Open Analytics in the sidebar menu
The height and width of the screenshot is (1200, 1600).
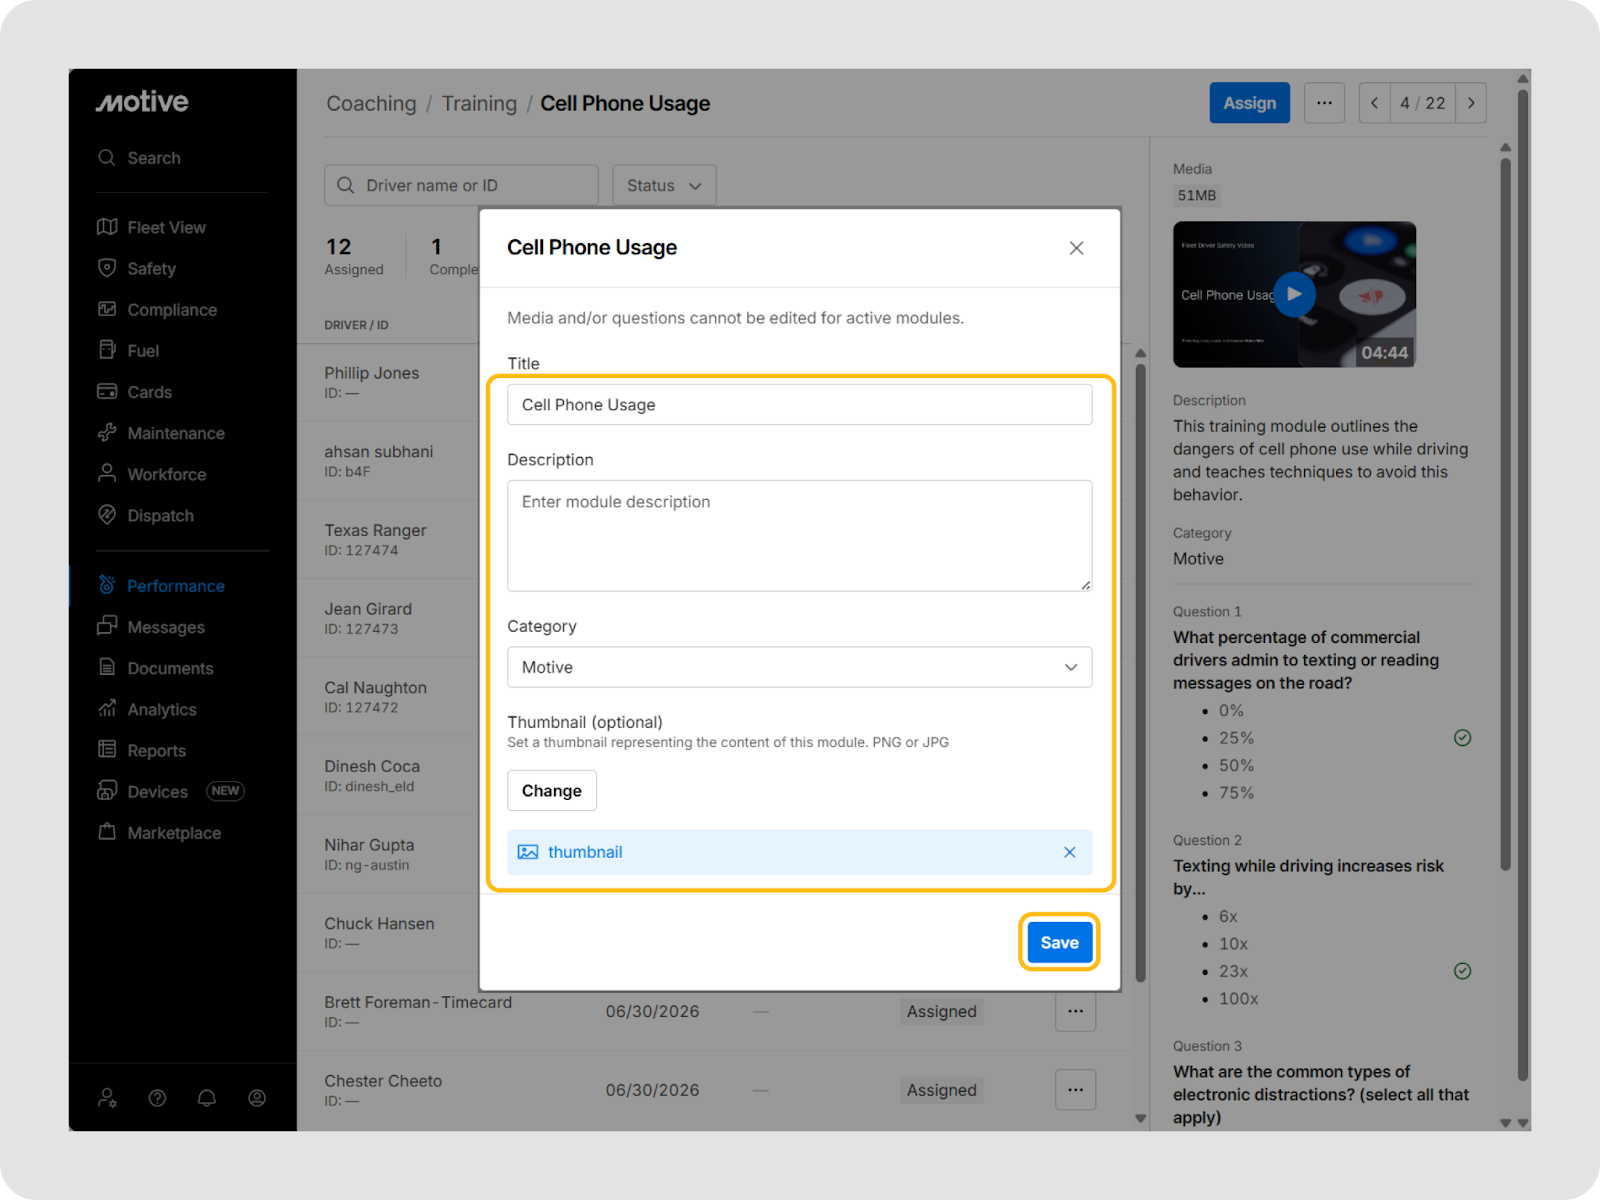[x=161, y=709]
